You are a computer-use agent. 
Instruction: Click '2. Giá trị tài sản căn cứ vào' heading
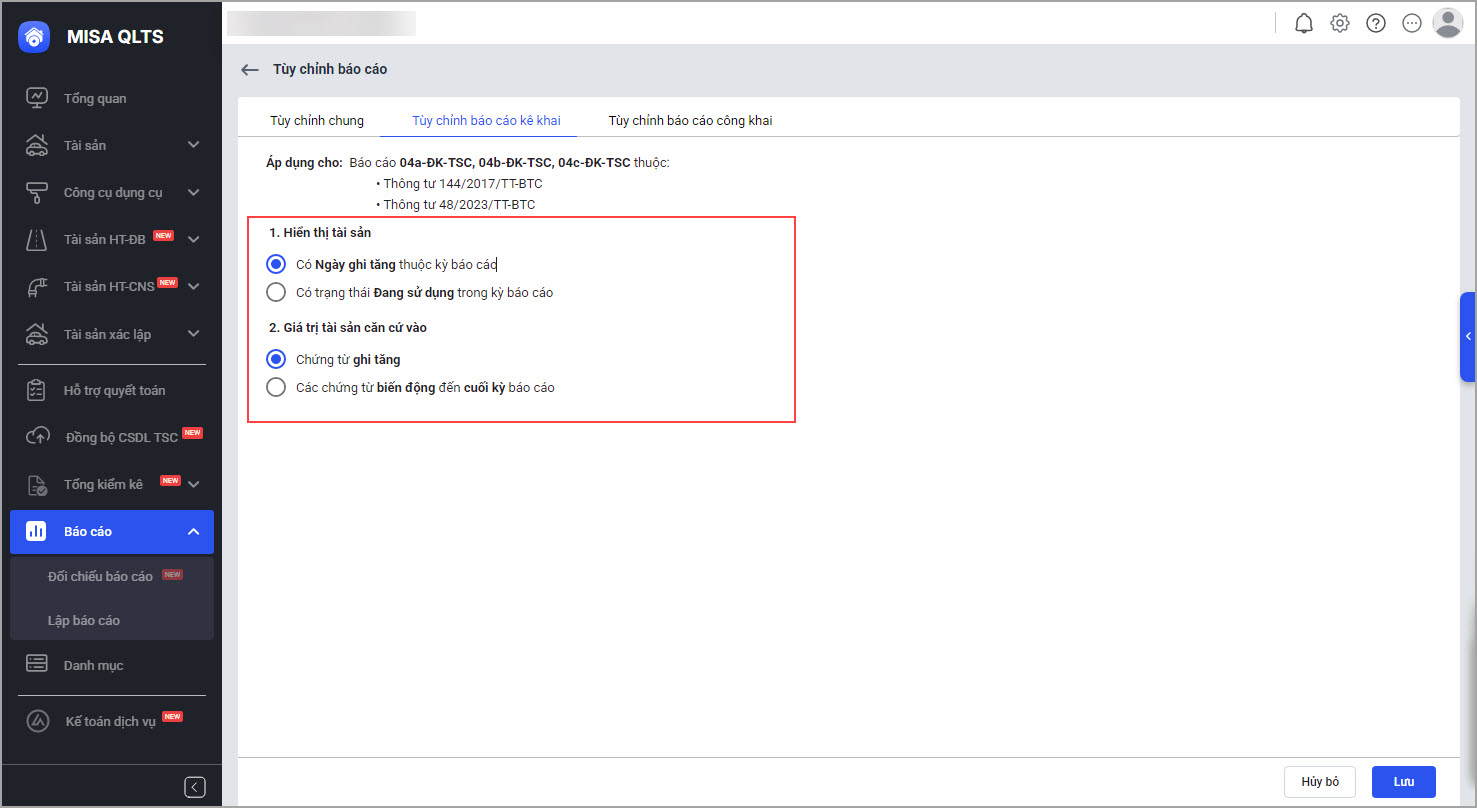tap(348, 327)
